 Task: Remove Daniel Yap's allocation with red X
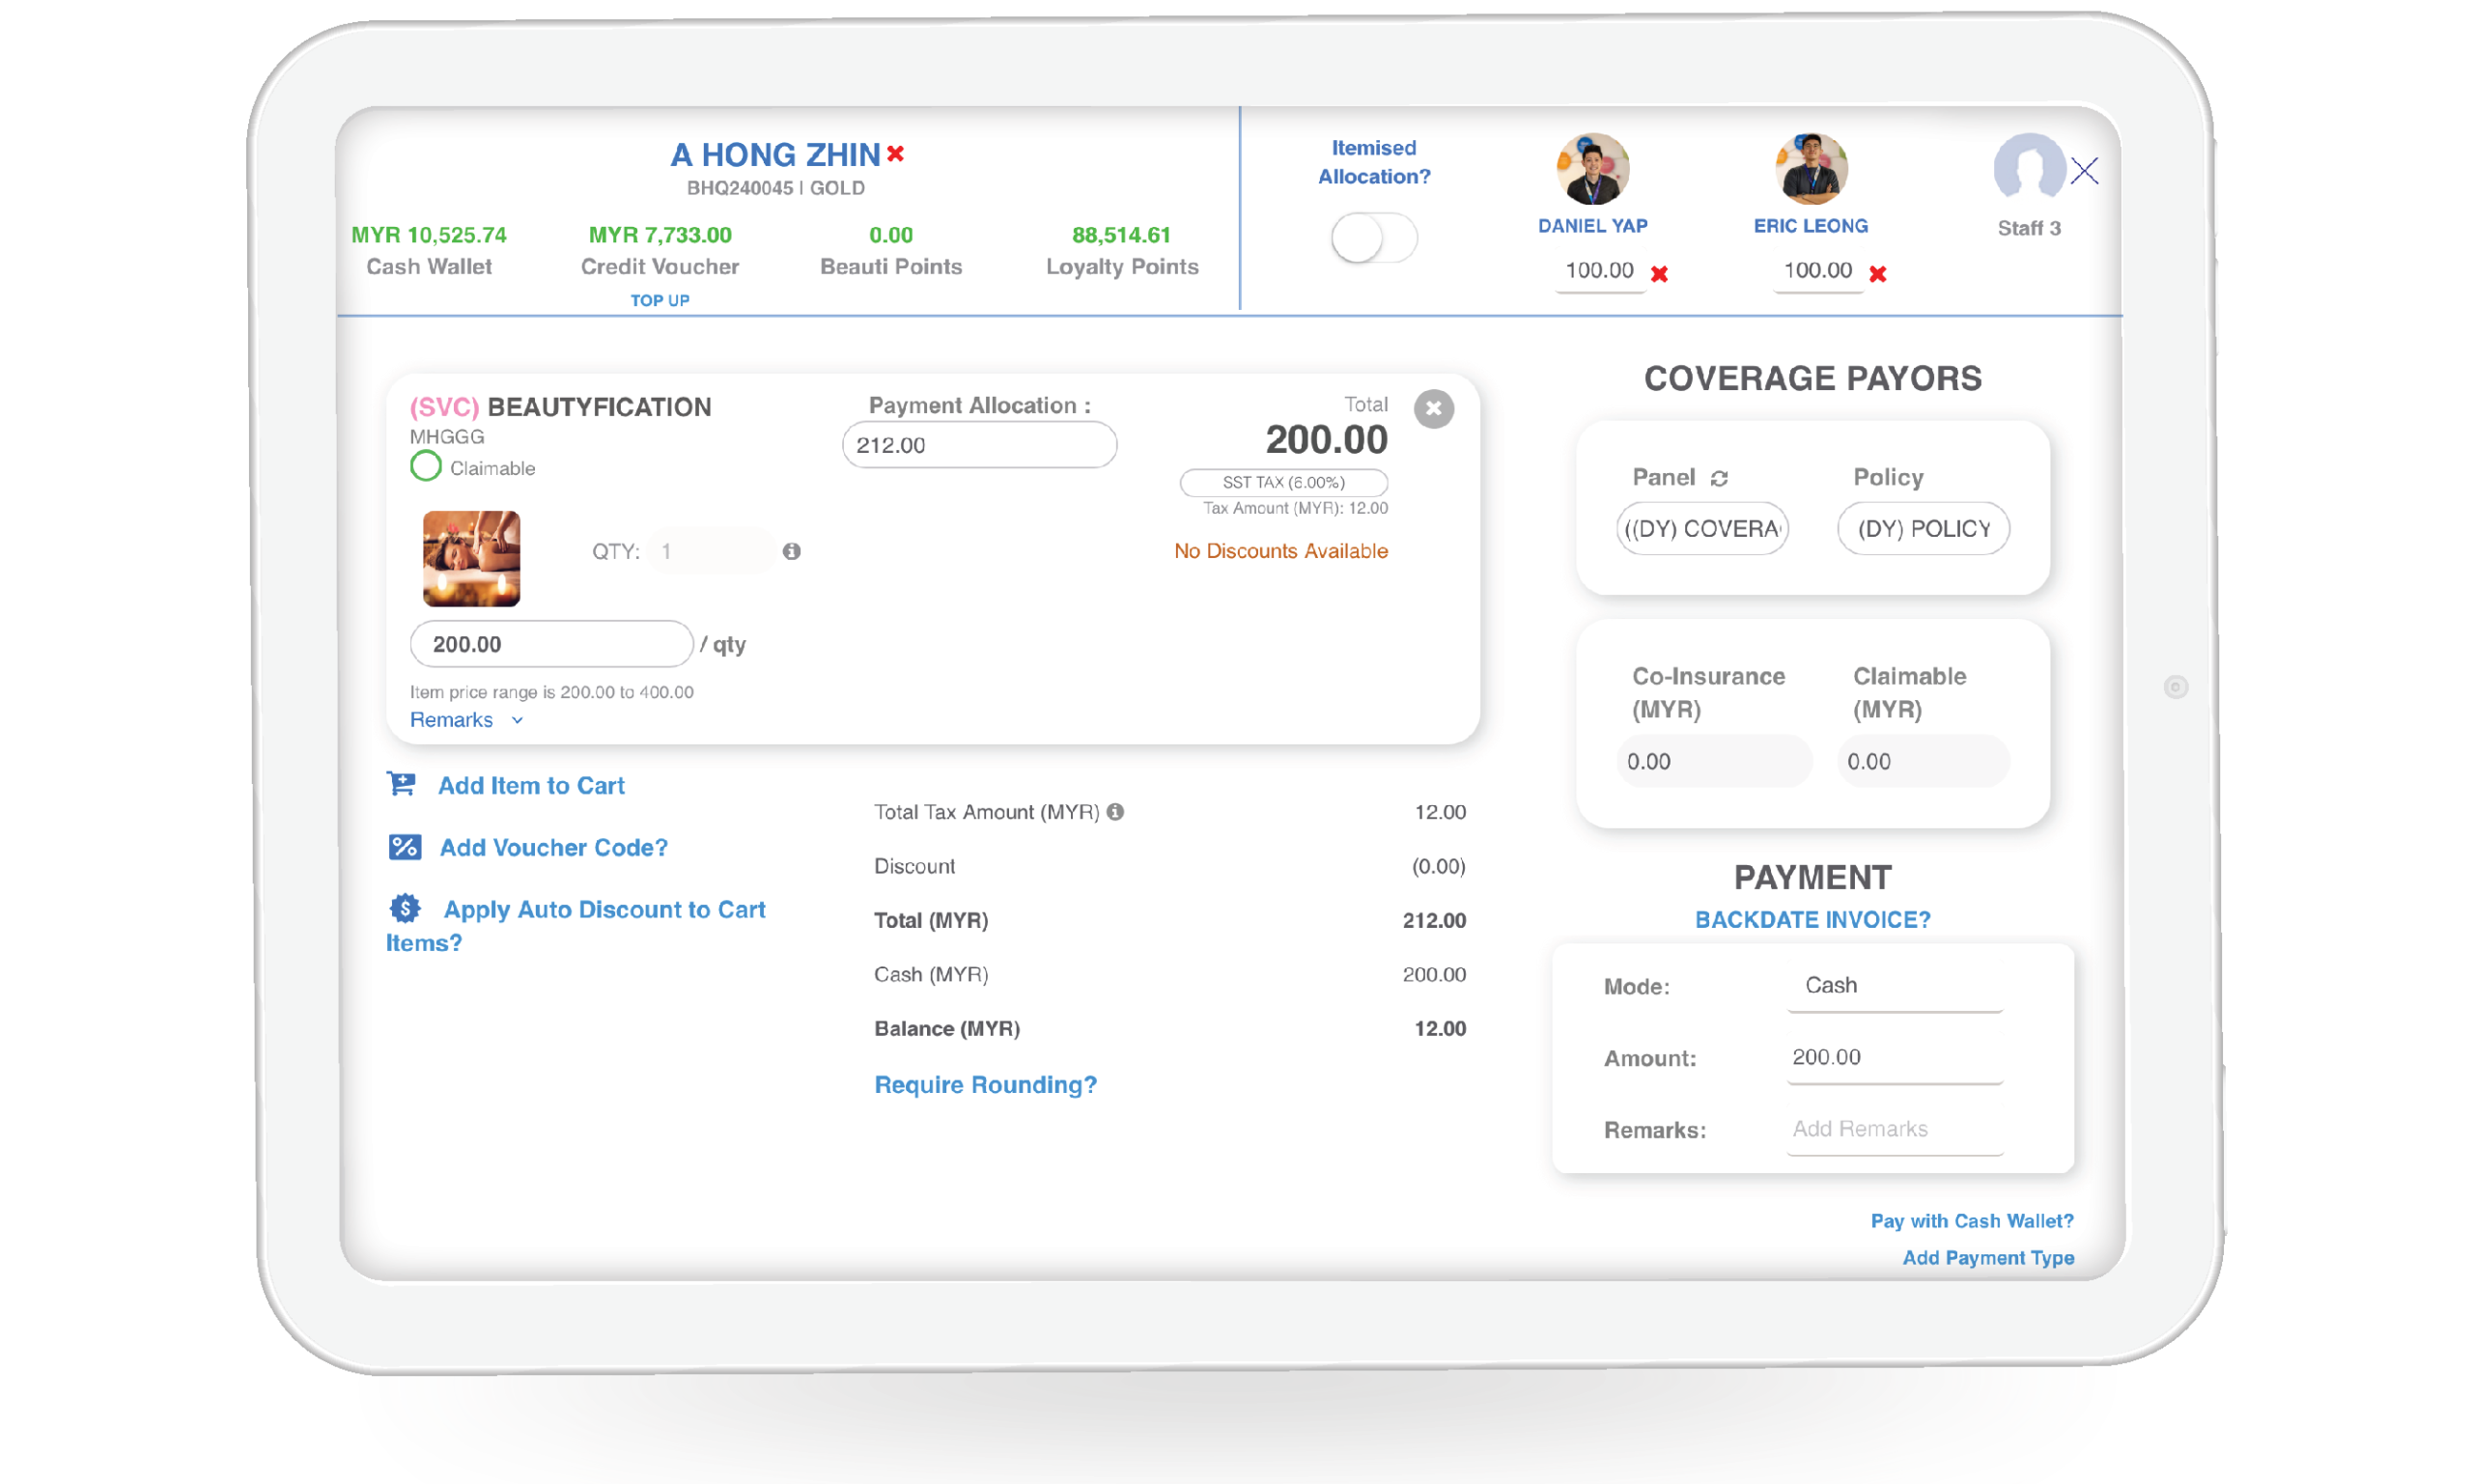[x=1659, y=273]
